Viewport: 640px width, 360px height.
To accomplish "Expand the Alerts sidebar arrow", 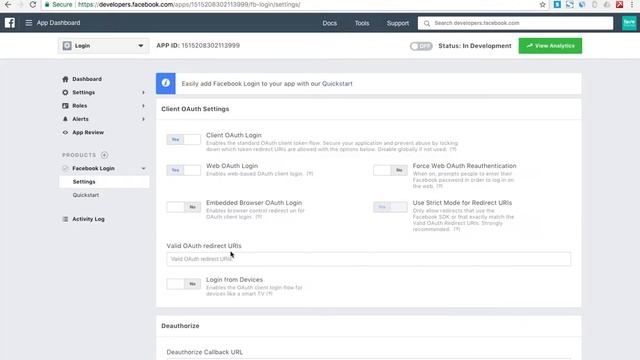I will [143, 119].
